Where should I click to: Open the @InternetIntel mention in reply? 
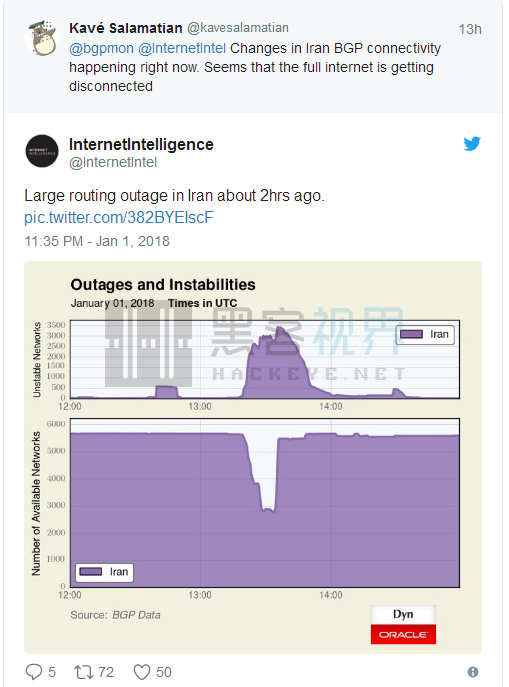pos(182,48)
